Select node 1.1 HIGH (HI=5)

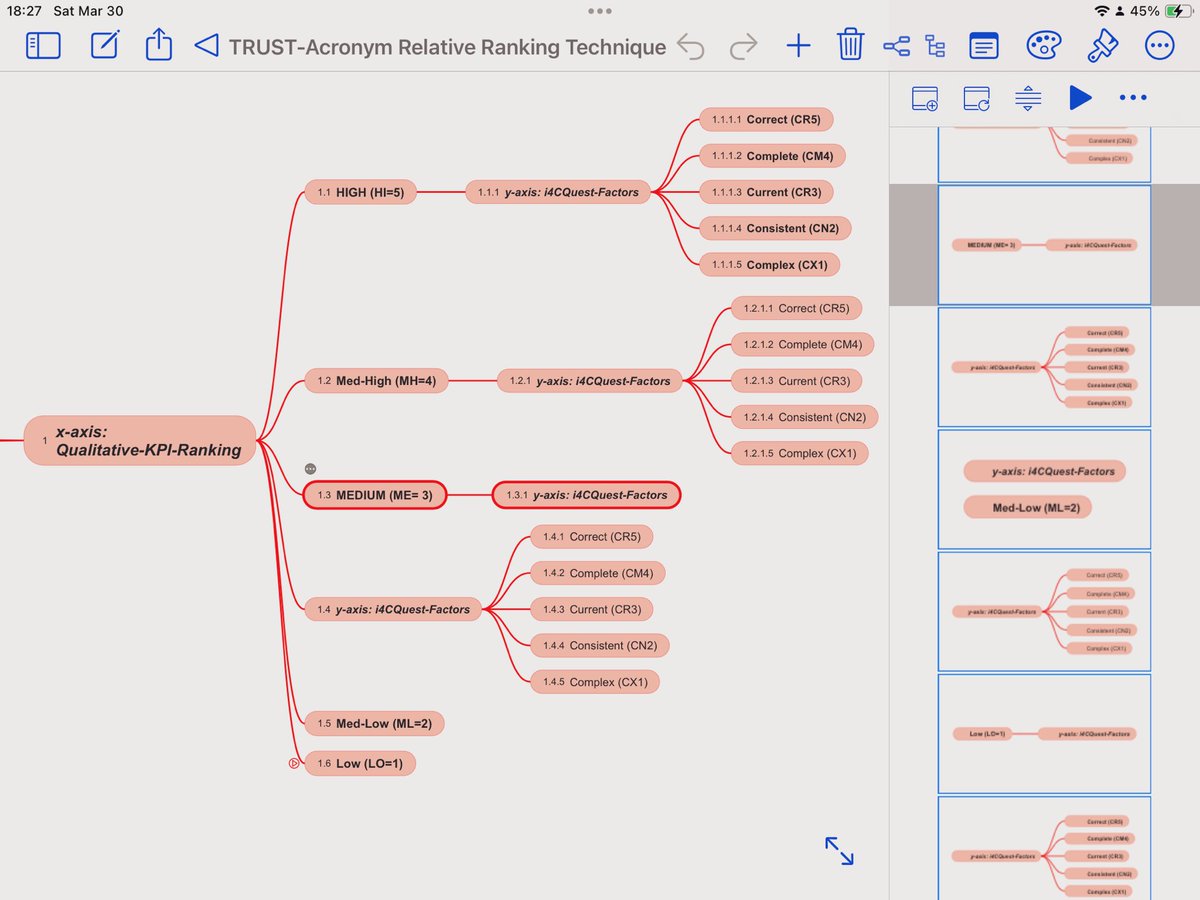tap(360, 192)
